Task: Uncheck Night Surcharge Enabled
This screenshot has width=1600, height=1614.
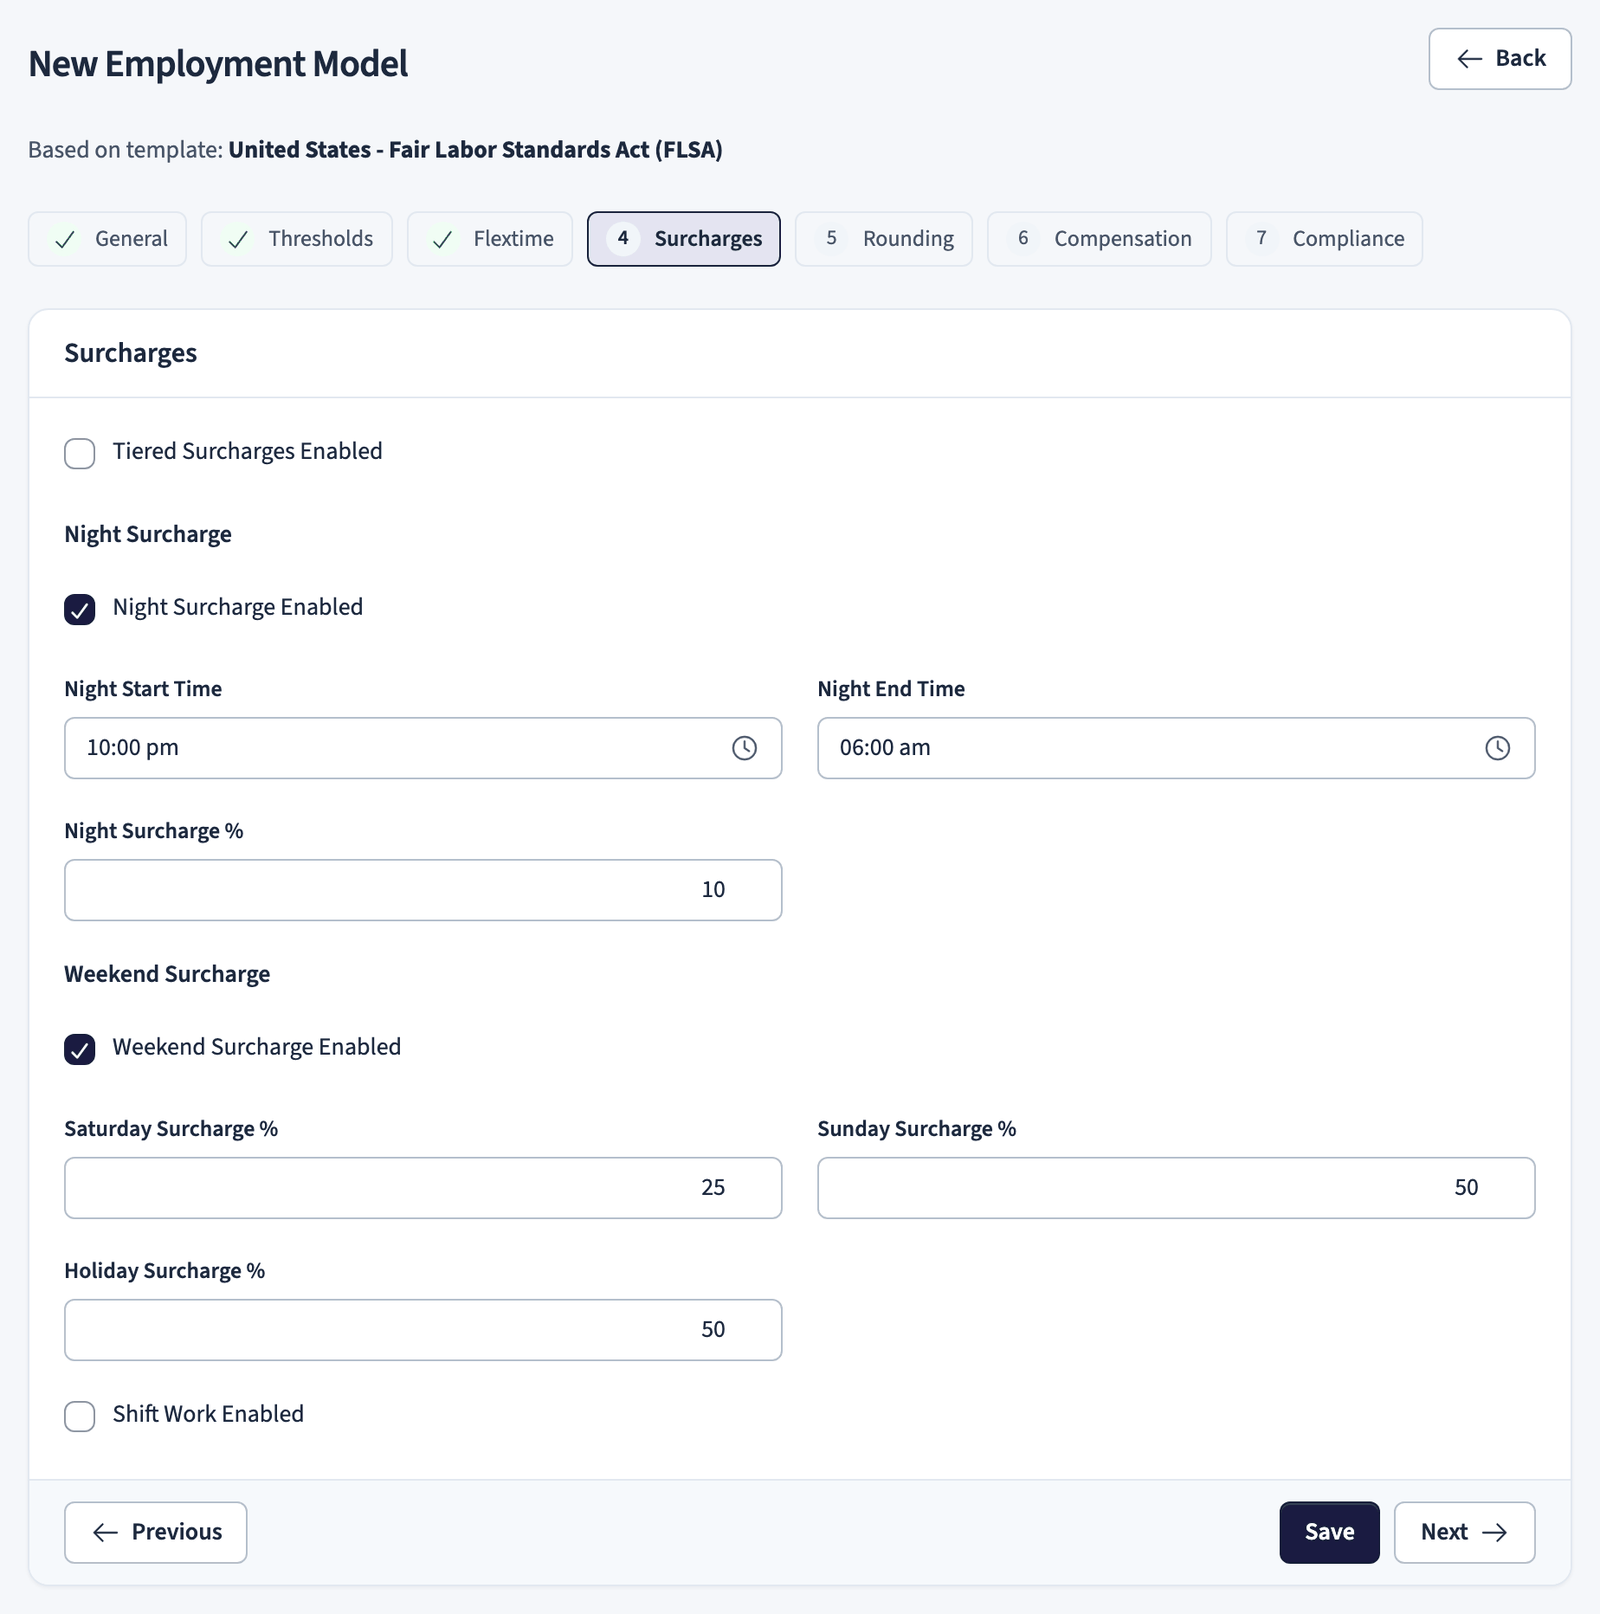Action: click(80, 609)
